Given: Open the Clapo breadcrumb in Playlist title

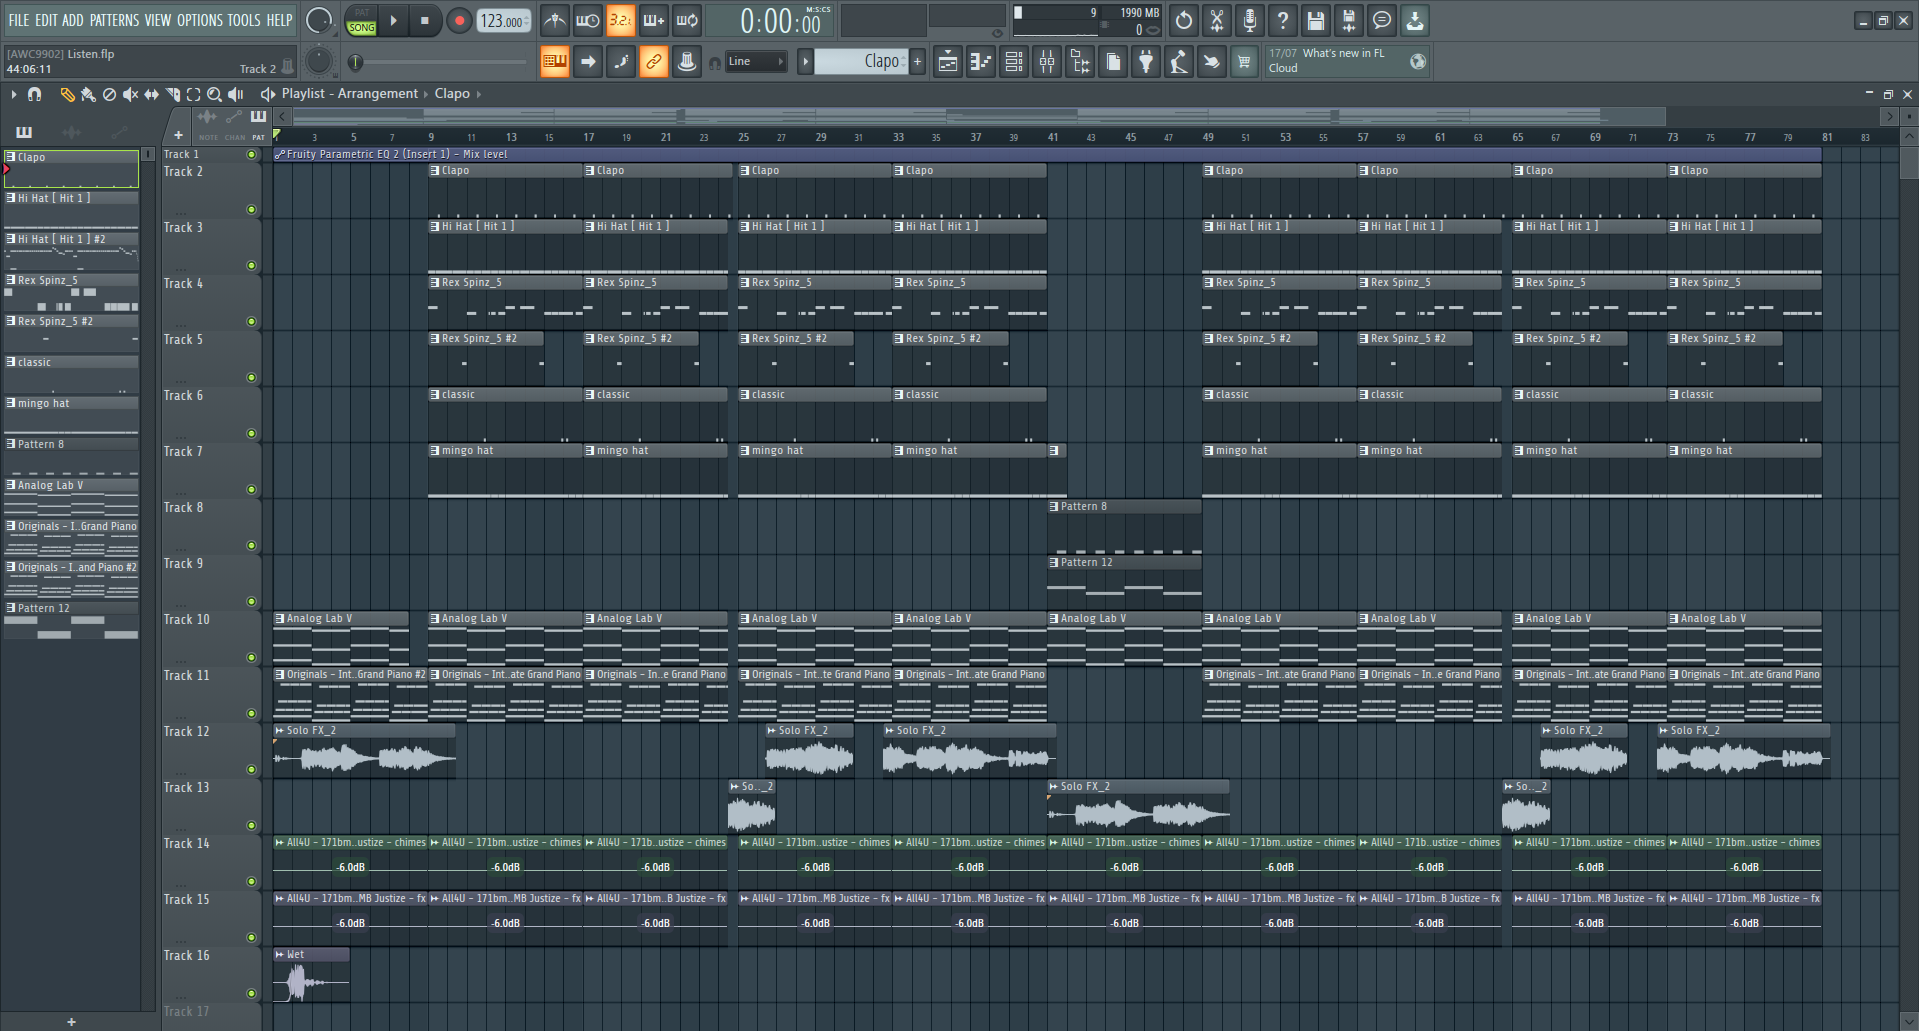Looking at the screenshot, I should 452,94.
